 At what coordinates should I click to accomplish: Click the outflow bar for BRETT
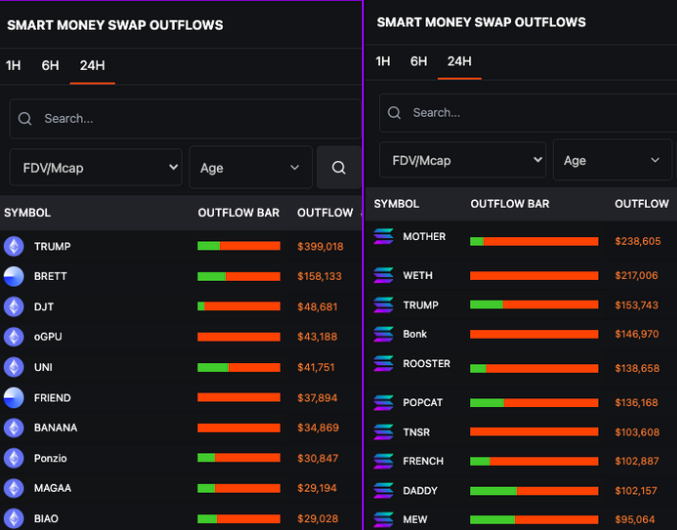coord(239,276)
